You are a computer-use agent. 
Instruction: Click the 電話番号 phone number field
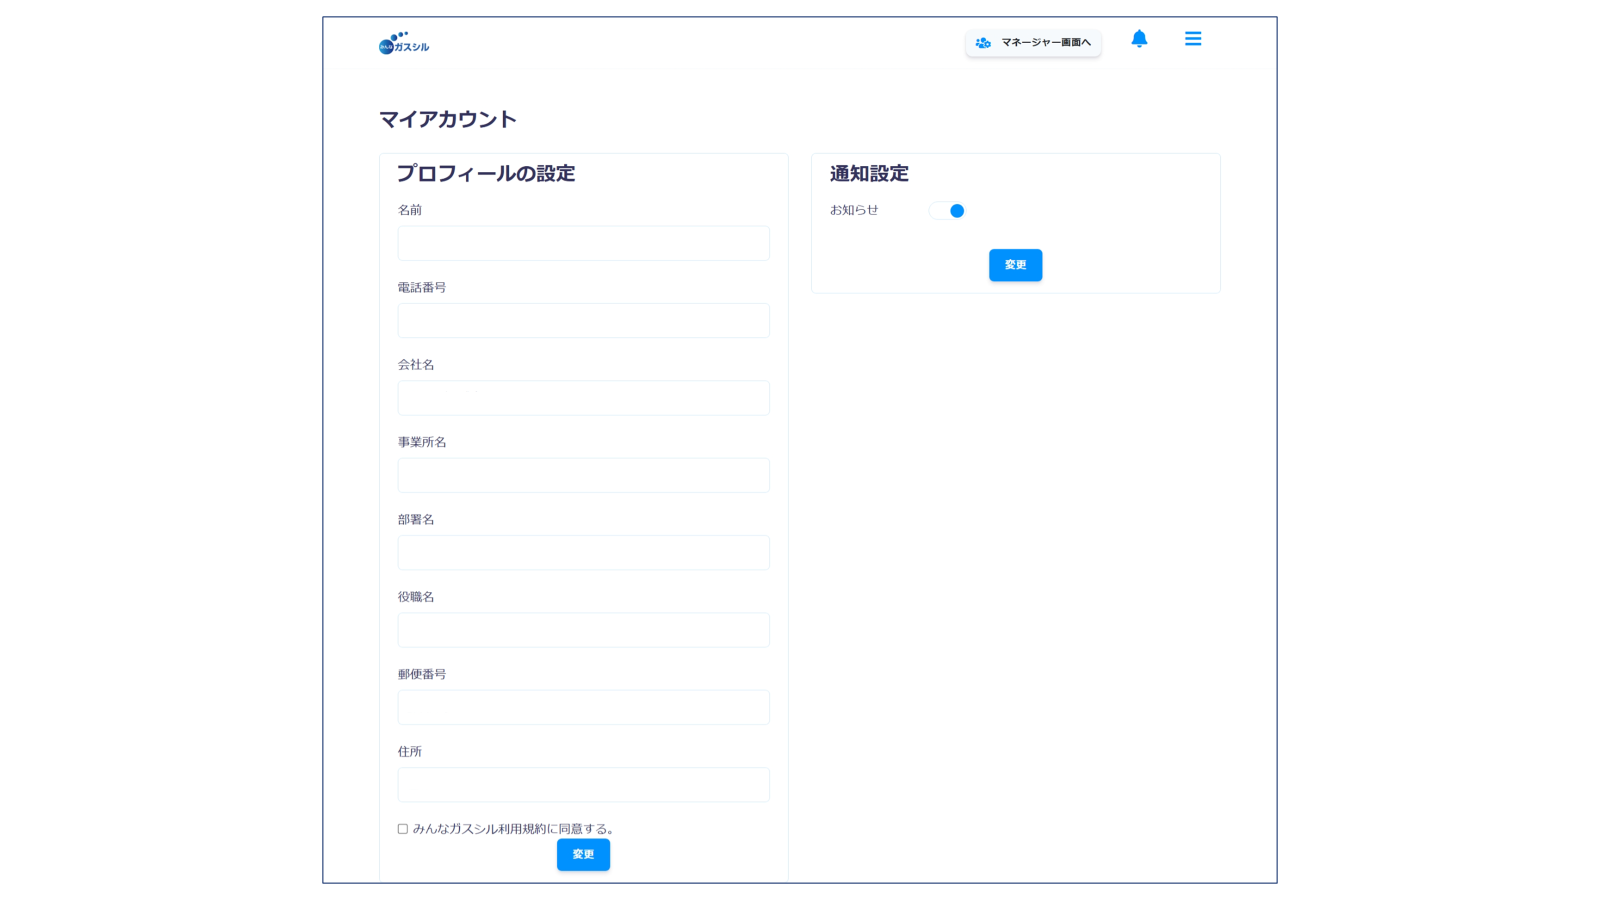point(583,320)
